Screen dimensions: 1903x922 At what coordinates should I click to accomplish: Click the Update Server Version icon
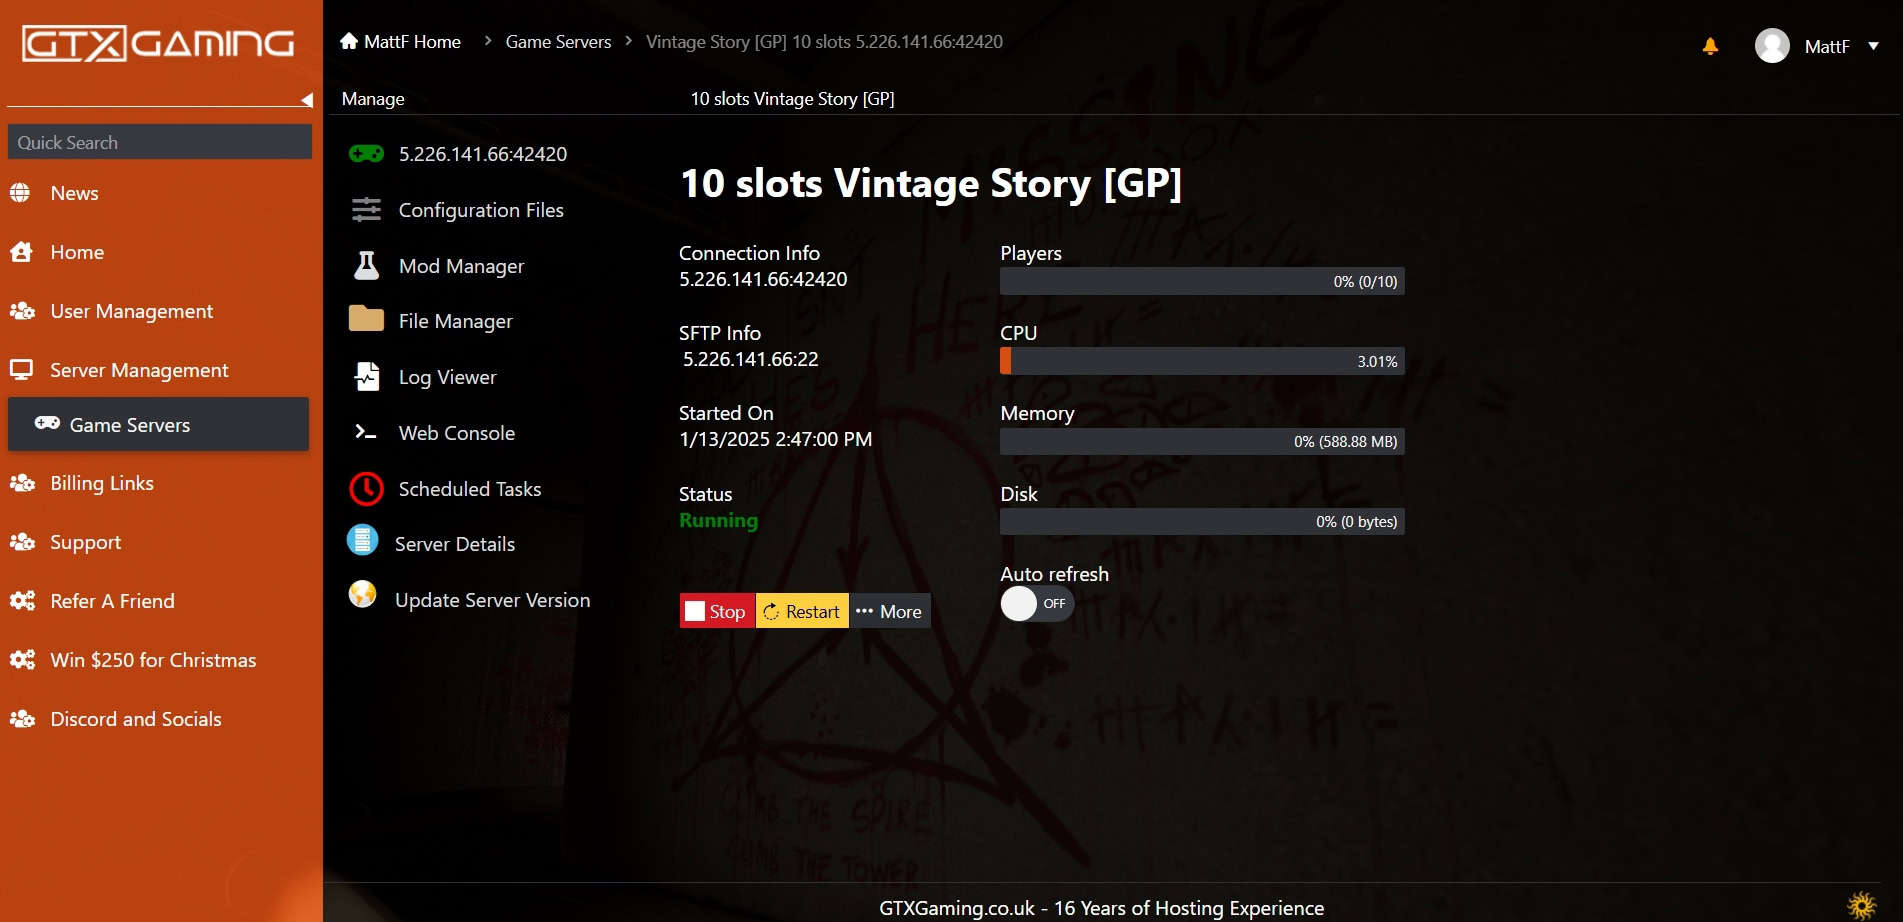(x=362, y=596)
